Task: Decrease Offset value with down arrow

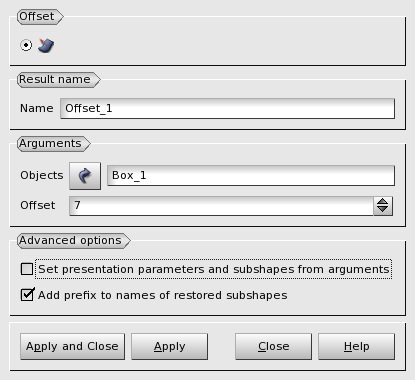Action: click(383, 210)
